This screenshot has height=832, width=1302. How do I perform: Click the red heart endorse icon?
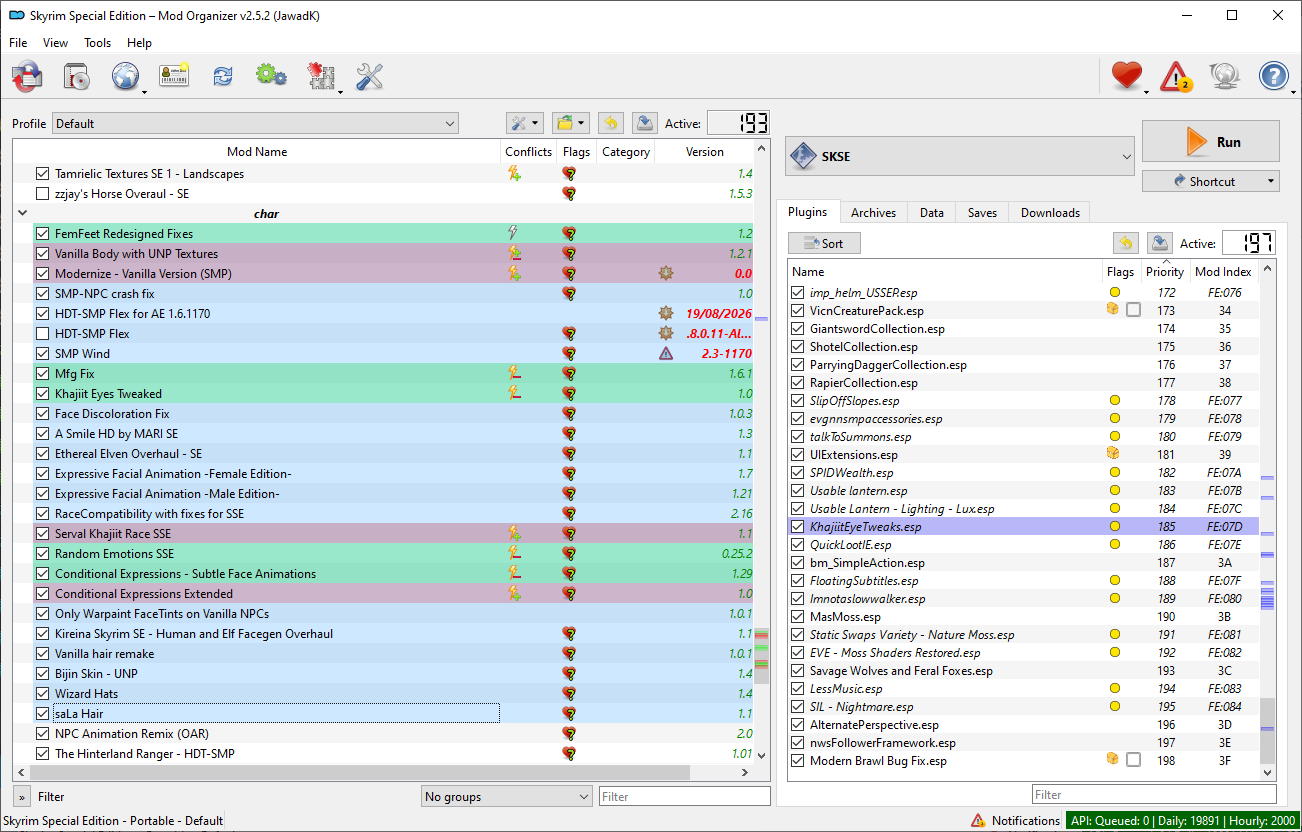click(x=1127, y=76)
